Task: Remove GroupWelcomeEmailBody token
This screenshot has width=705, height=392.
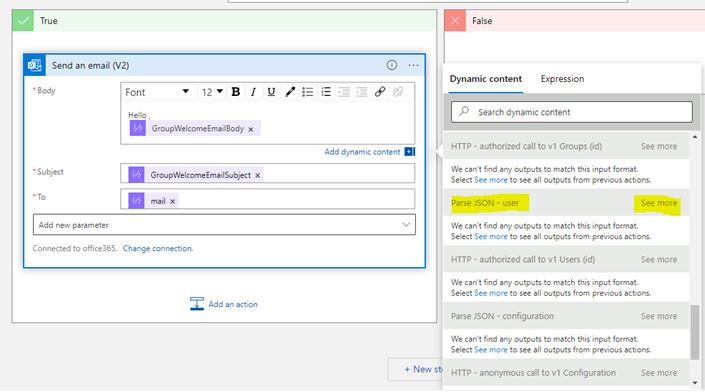Action: point(251,129)
